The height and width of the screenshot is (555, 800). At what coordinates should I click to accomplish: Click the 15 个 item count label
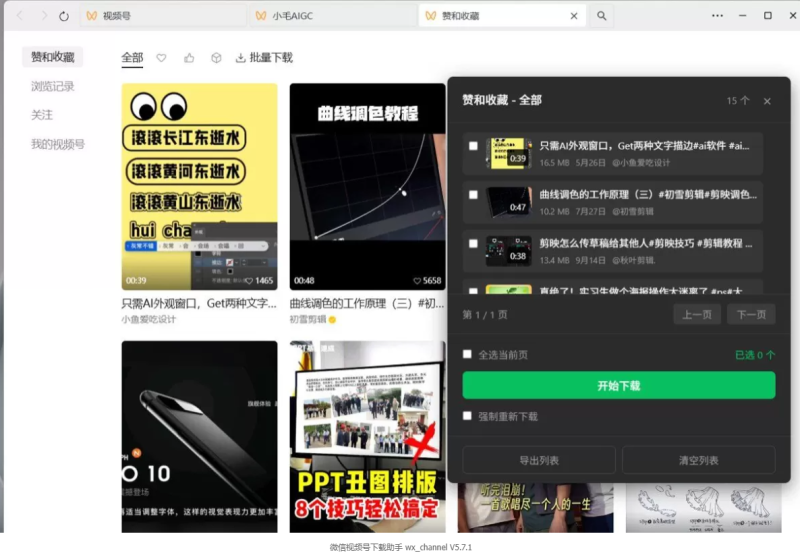738,100
